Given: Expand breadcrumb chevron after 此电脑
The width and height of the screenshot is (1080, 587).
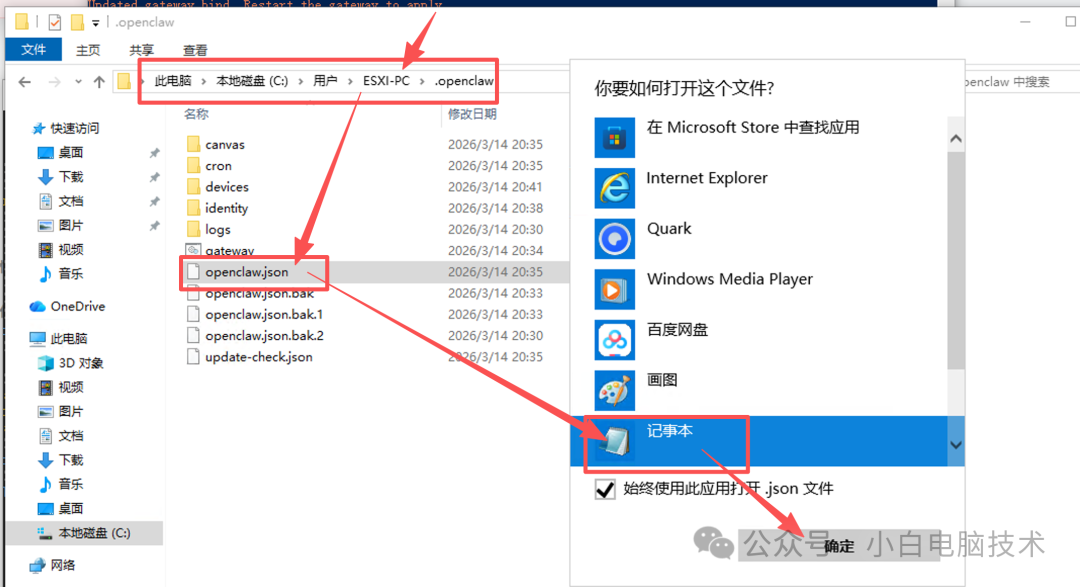Looking at the screenshot, I should [203, 81].
